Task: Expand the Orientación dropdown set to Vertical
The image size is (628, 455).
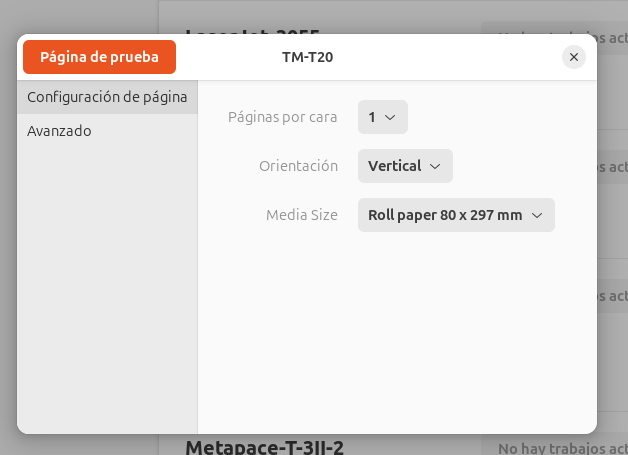Action: (405, 166)
